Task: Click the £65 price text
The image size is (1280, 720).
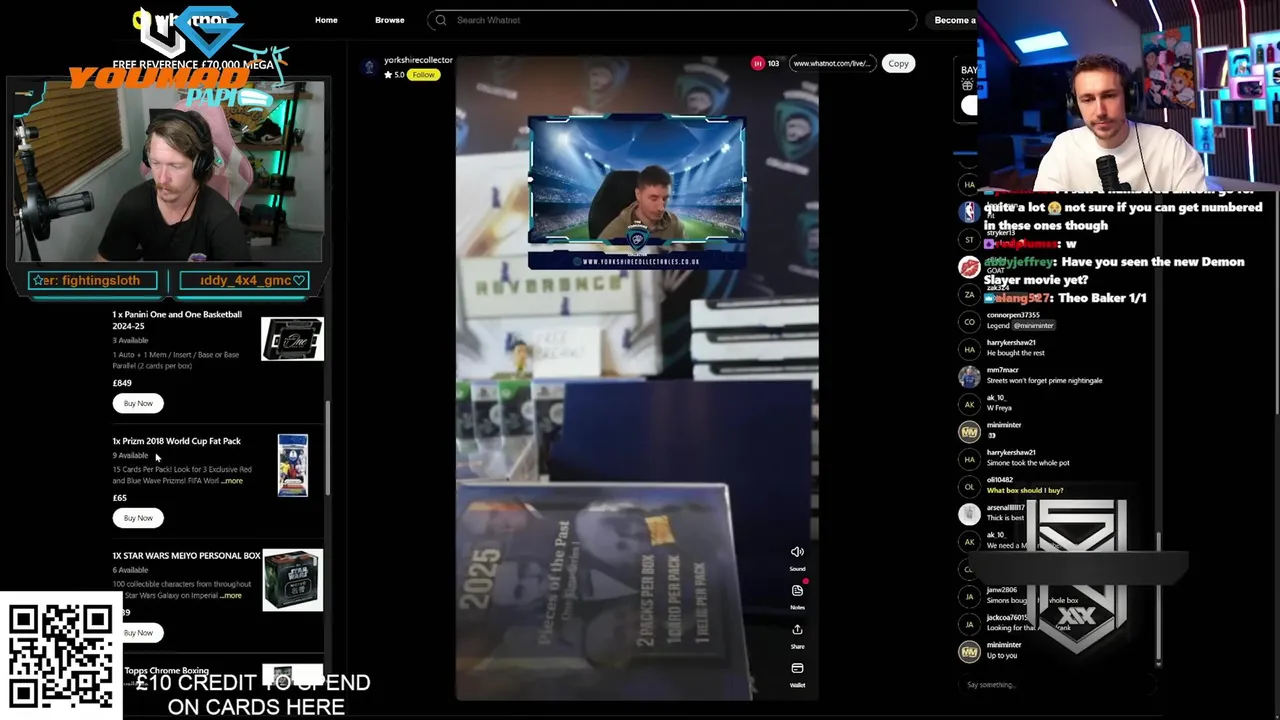Action: pyautogui.click(x=120, y=498)
